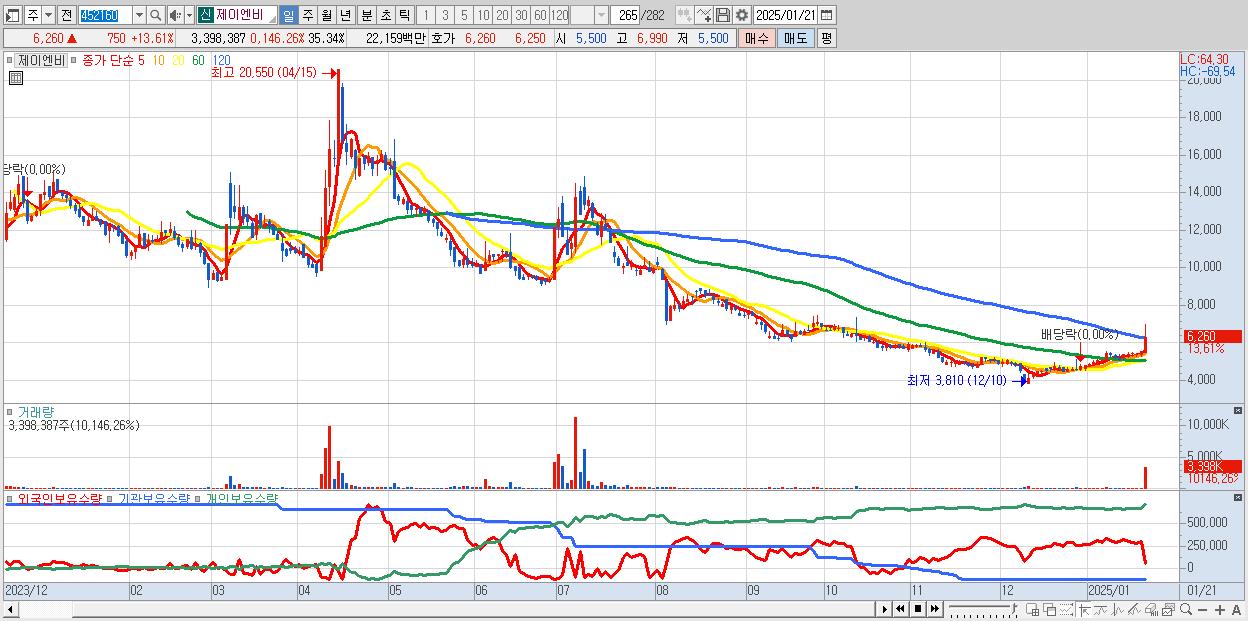Click the text 'A' annotation icon

coord(1236,610)
